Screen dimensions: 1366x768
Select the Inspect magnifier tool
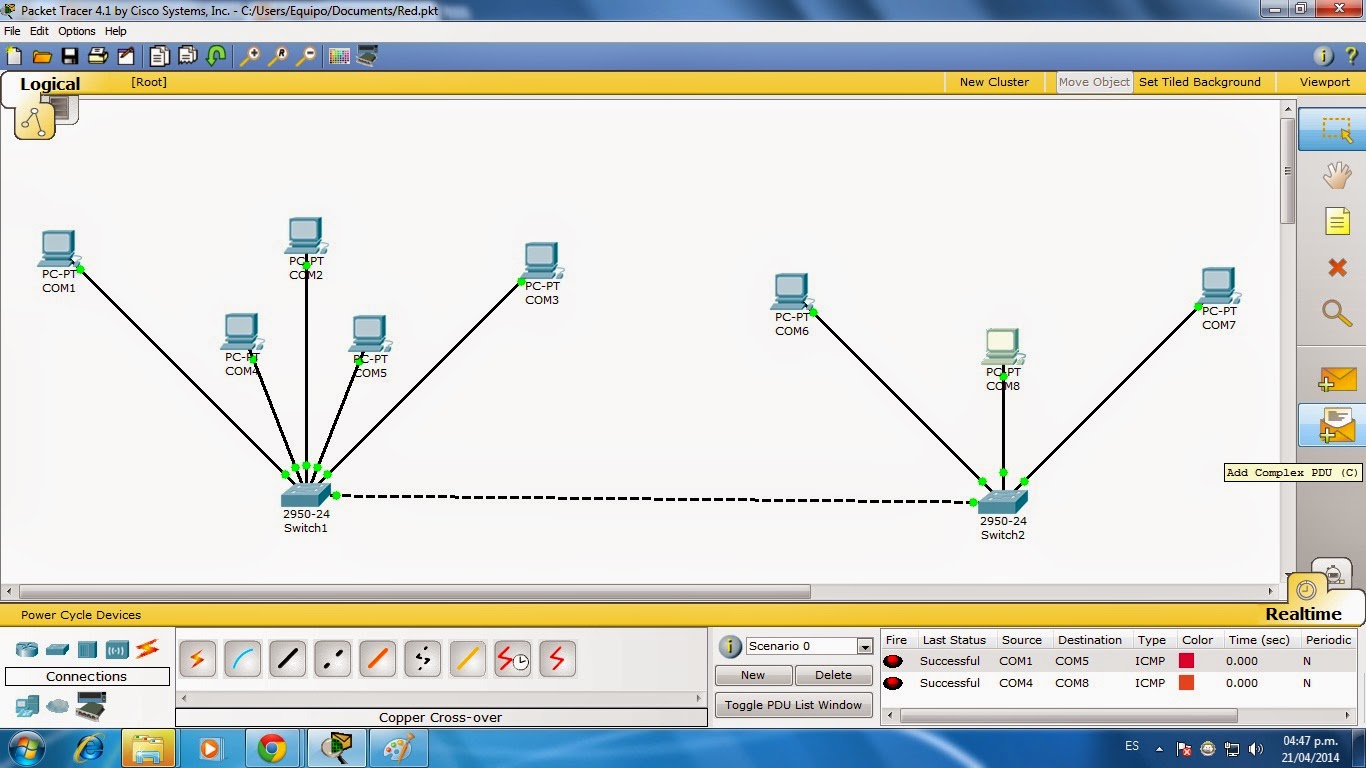click(1337, 312)
